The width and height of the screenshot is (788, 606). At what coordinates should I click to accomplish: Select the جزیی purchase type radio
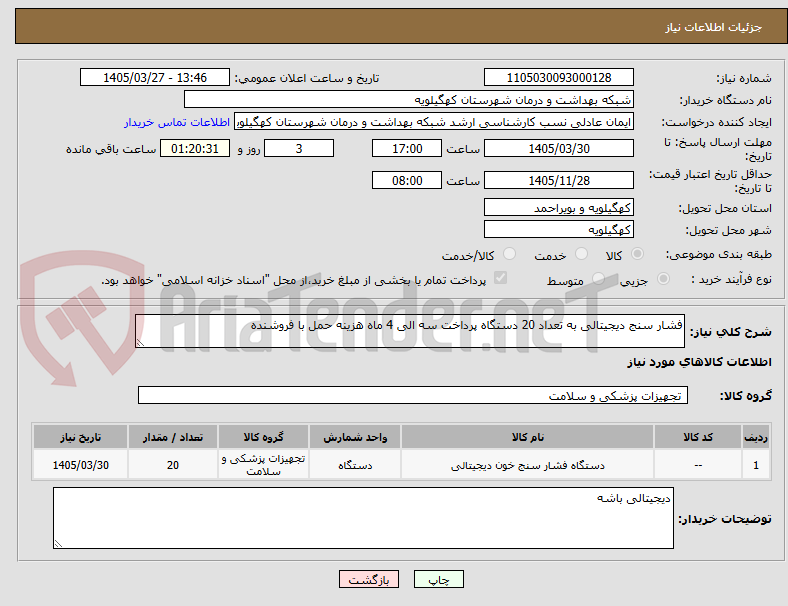tap(663, 278)
